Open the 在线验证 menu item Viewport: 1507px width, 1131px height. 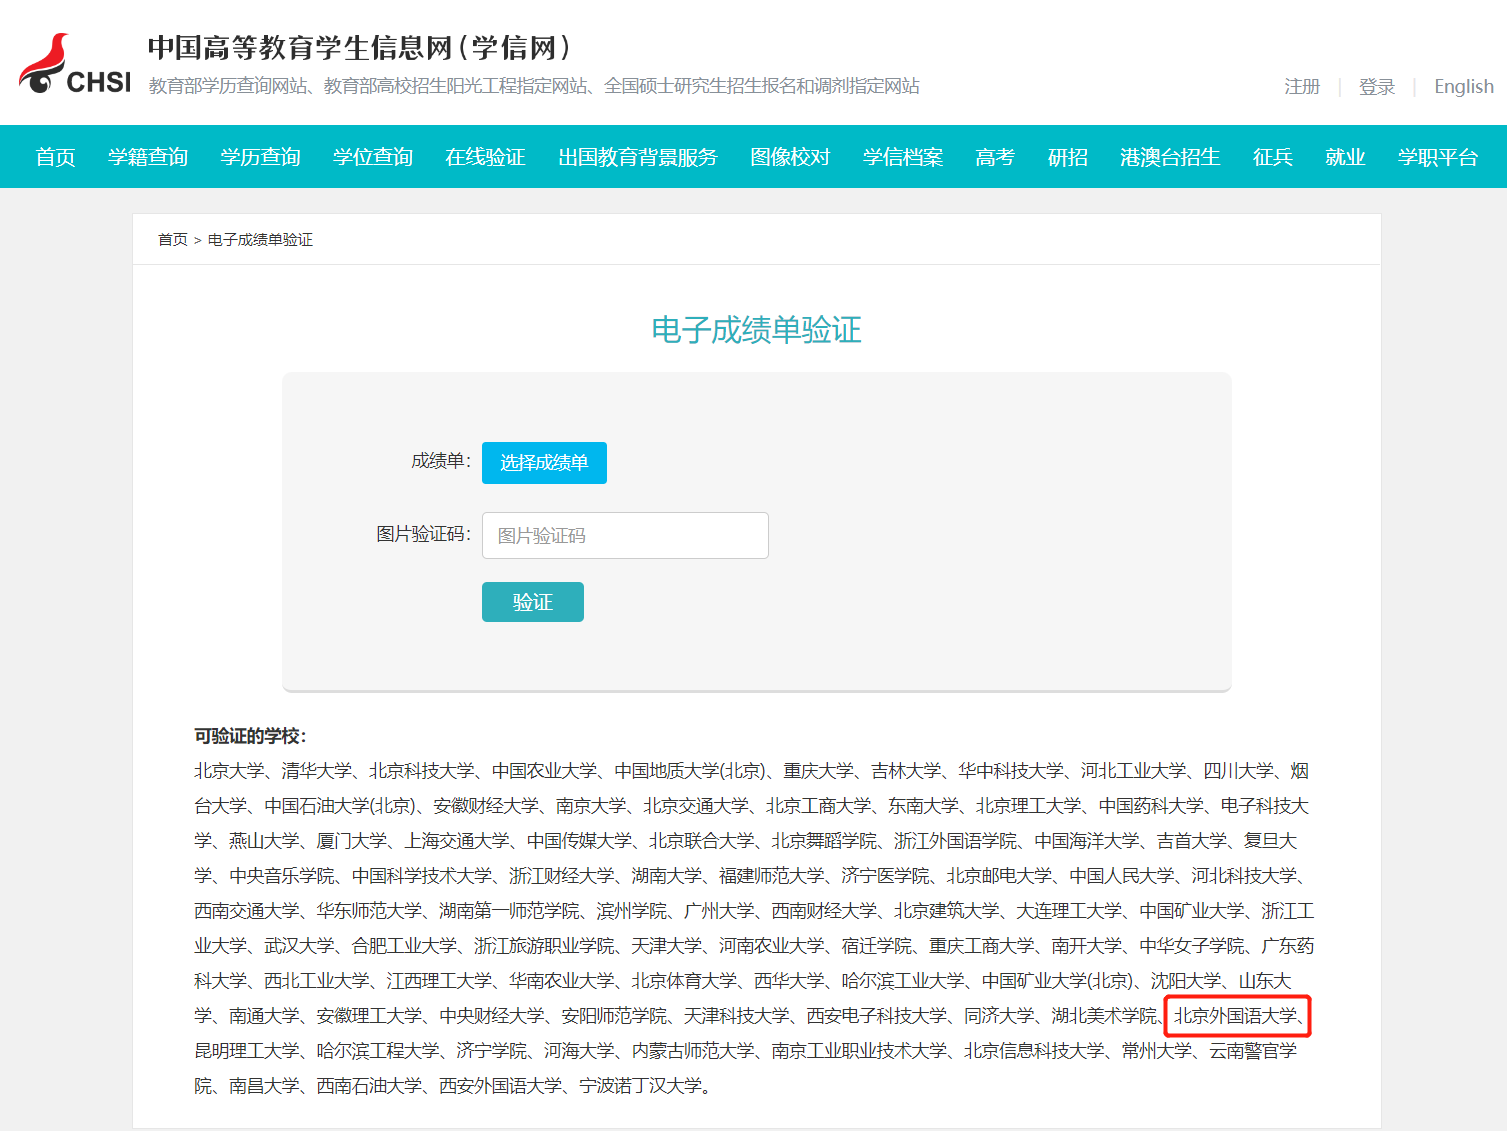click(485, 157)
